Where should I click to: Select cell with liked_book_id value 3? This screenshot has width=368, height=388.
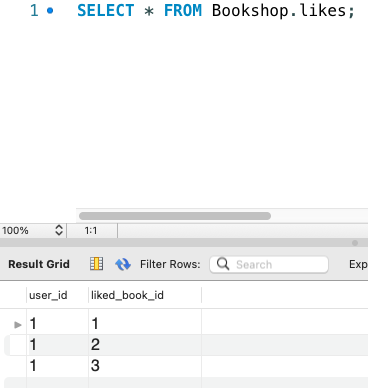tap(145, 366)
